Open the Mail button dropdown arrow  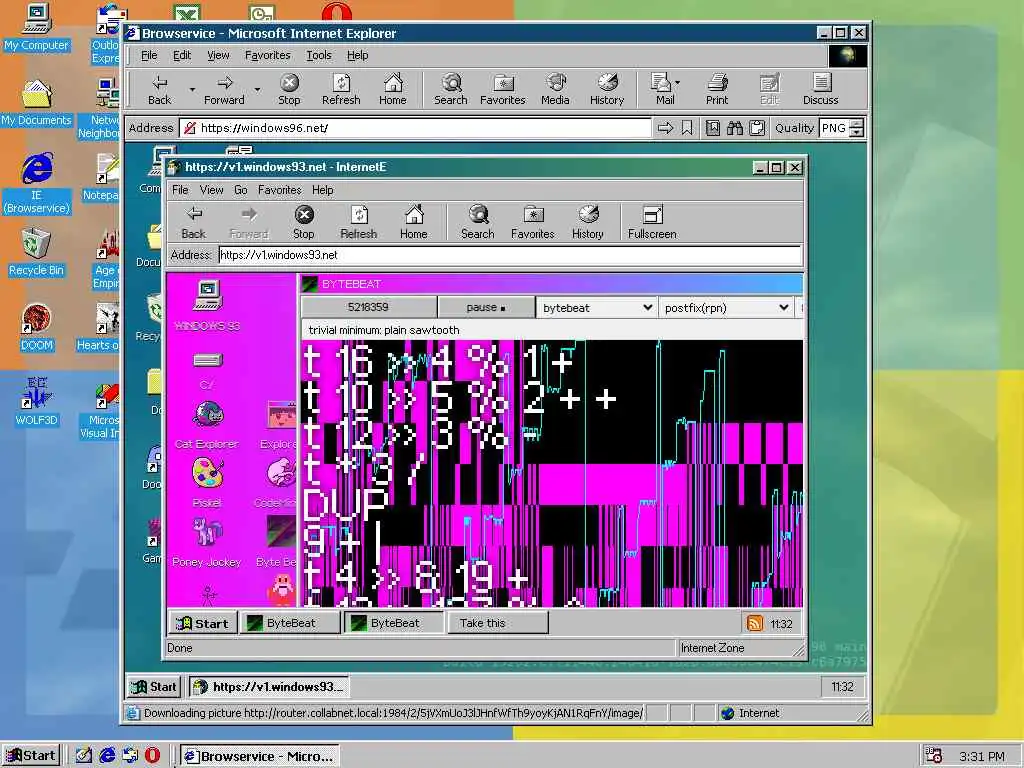(x=677, y=83)
